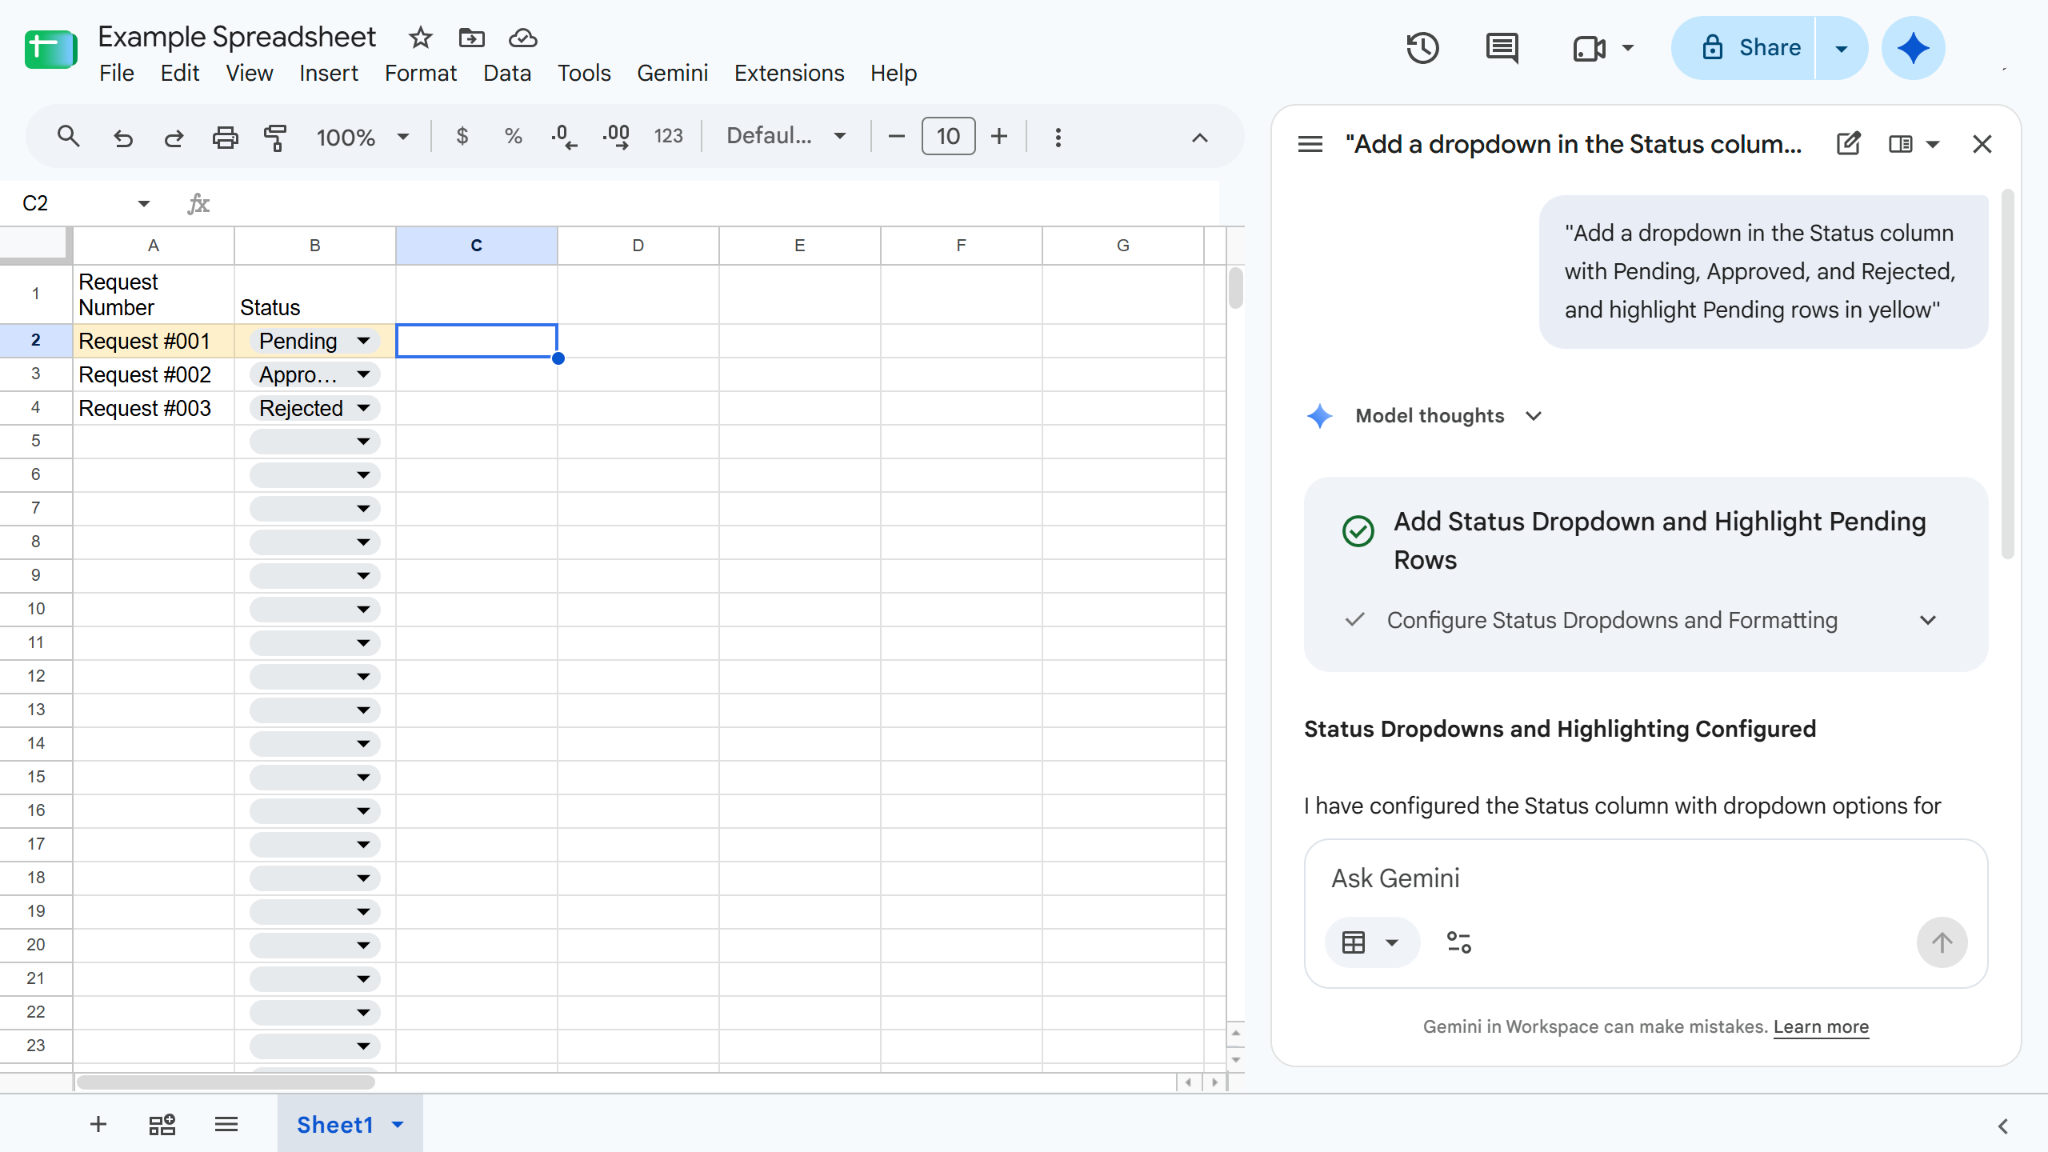Click Gemini settings sliders icon
2048x1152 pixels.
pyautogui.click(x=1459, y=942)
